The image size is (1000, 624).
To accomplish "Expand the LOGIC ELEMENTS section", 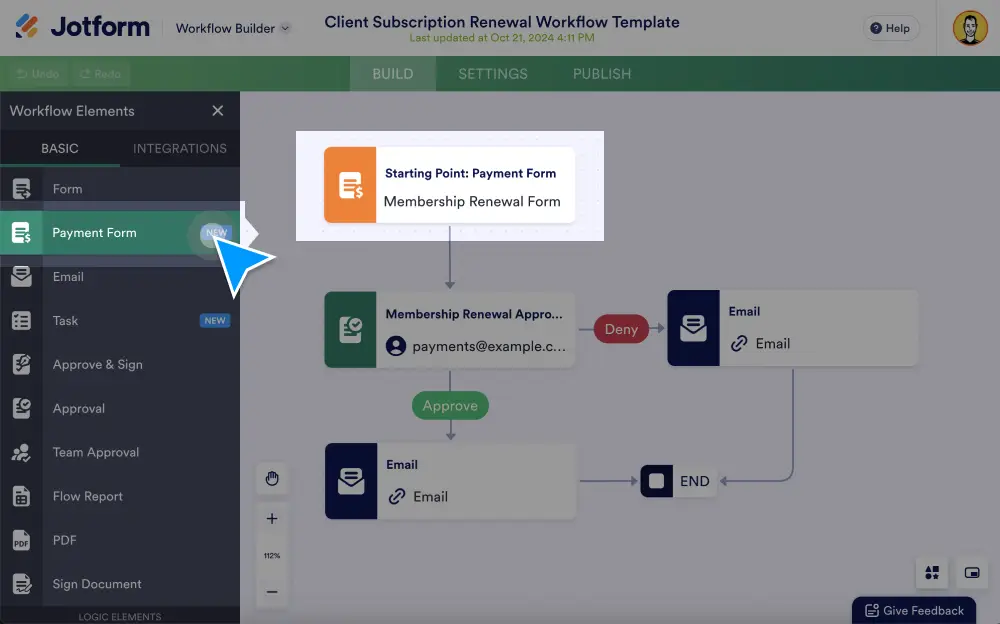I will point(120,616).
